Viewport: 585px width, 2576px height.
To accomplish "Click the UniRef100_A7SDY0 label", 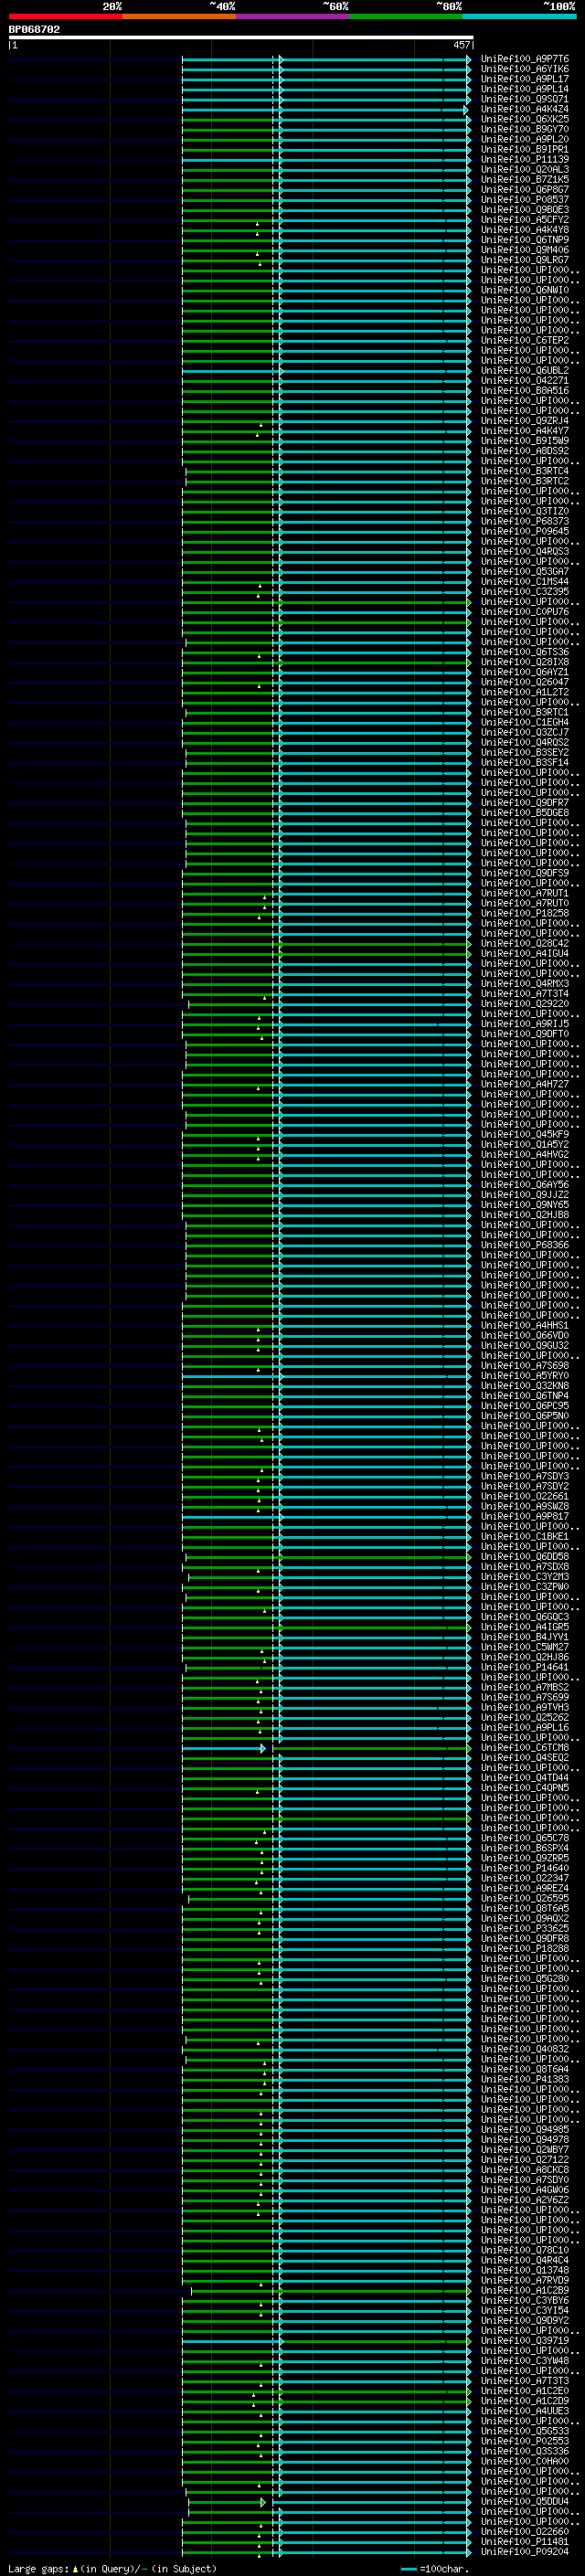I will [x=525, y=2179].
